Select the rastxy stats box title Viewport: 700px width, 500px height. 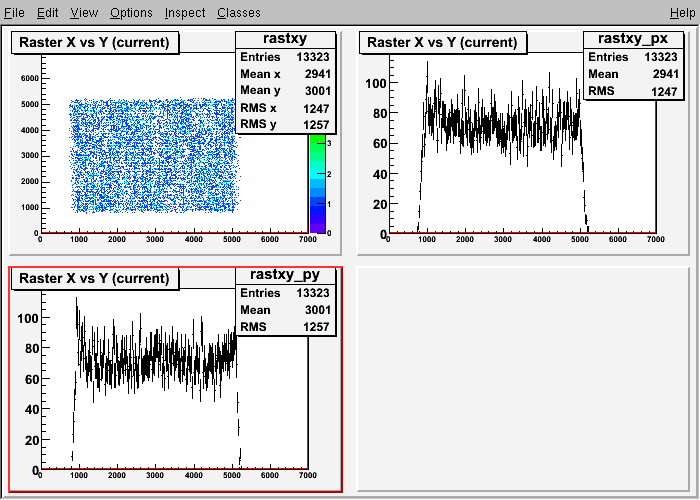[x=285, y=39]
